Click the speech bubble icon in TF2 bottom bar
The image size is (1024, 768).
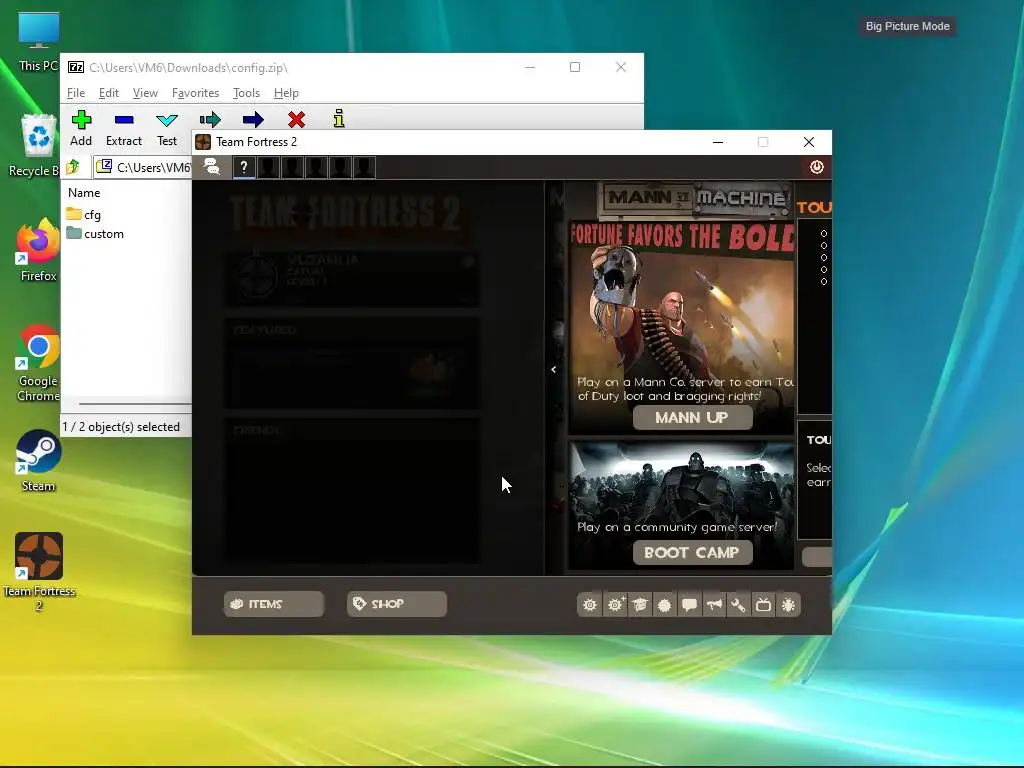point(689,605)
